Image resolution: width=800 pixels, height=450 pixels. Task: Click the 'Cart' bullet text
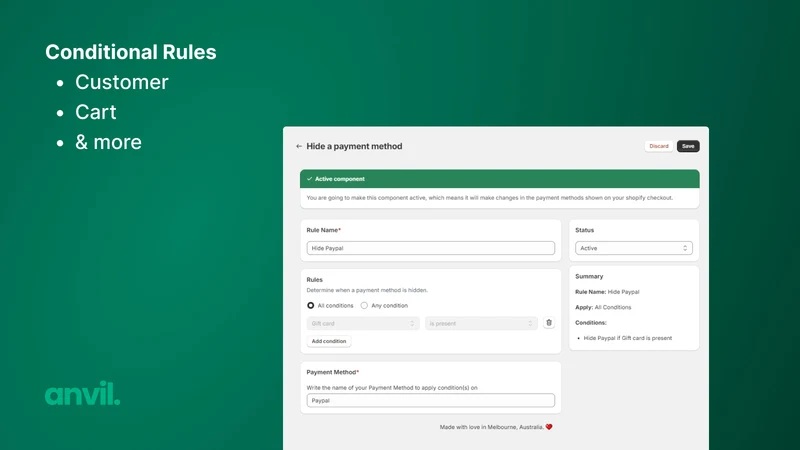[x=95, y=112]
